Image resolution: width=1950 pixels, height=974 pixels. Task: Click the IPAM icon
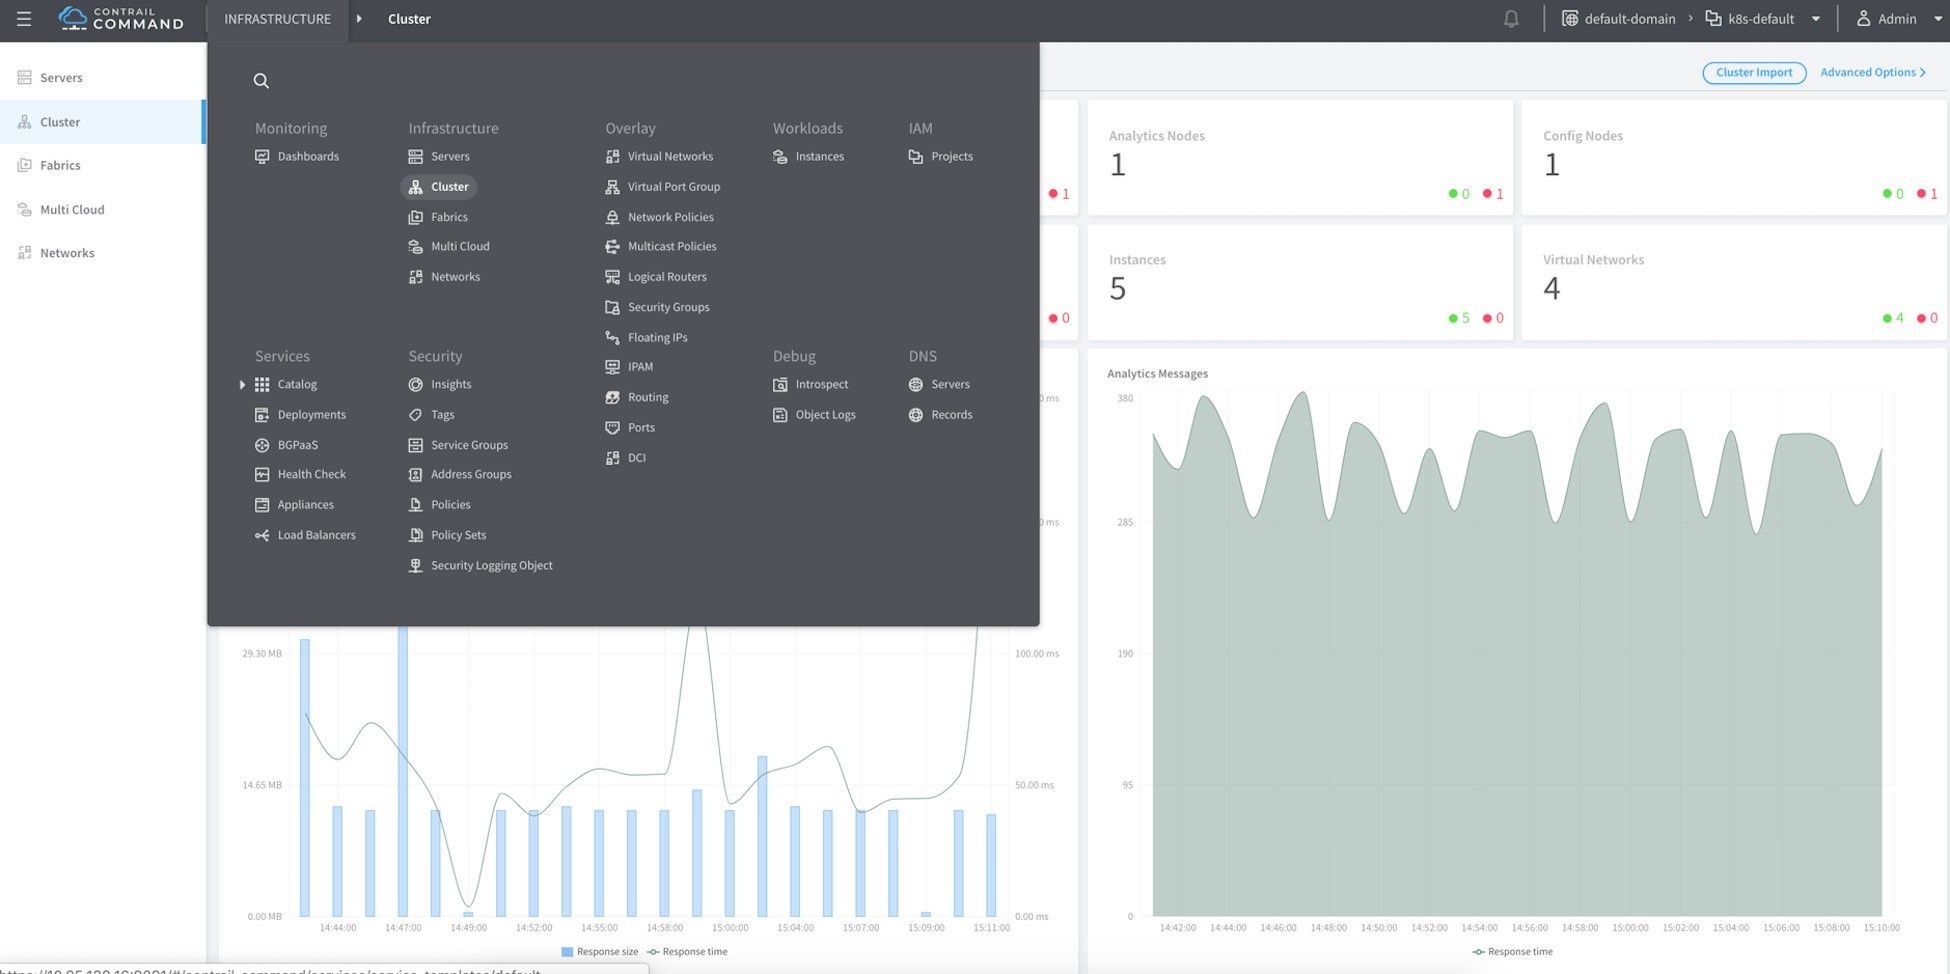[612, 367]
